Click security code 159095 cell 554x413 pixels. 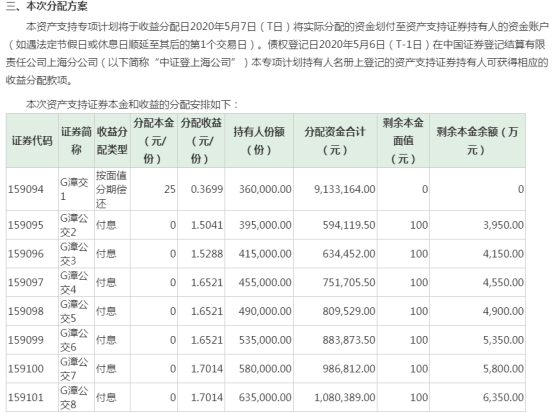pyautogui.click(x=32, y=225)
